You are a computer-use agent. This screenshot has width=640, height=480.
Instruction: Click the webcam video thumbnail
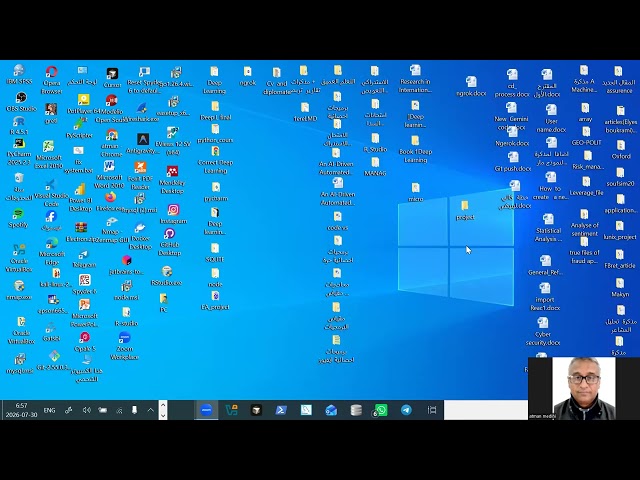pos(584,388)
